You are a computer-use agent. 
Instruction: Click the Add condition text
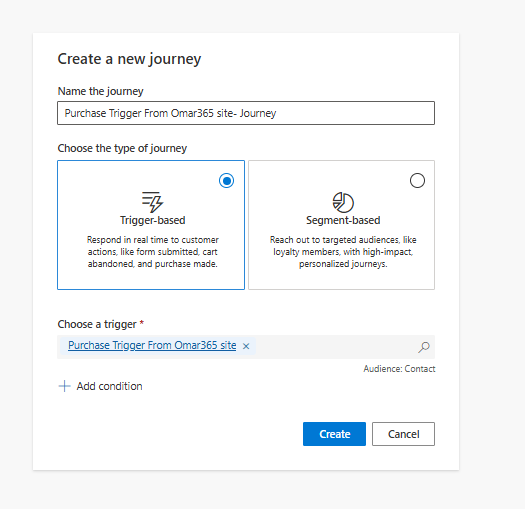pyautogui.click(x=109, y=386)
